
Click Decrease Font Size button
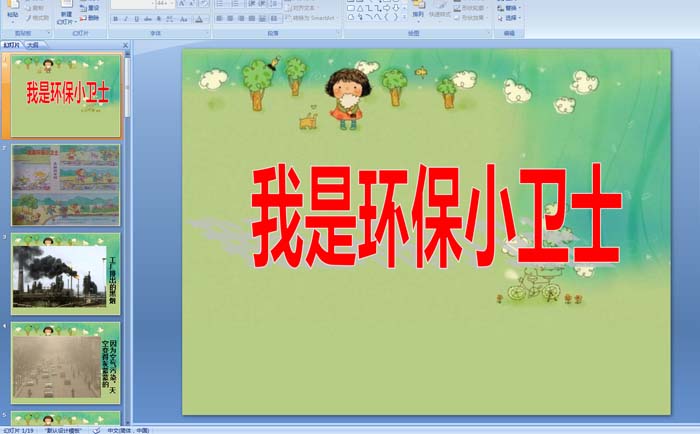coord(192,4)
